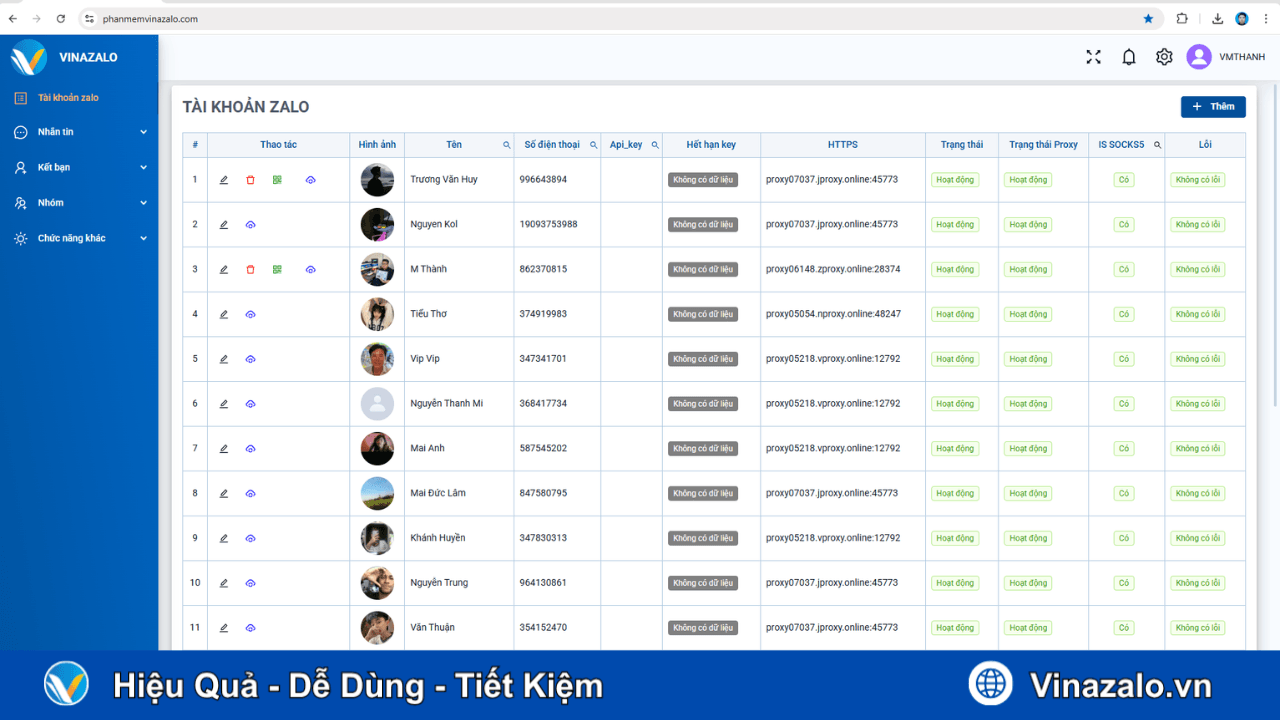The height and width of the screenshot is (720, 1280).
Task: Click Tiểu Thơ's profile picture
Action: coord(377,313)
